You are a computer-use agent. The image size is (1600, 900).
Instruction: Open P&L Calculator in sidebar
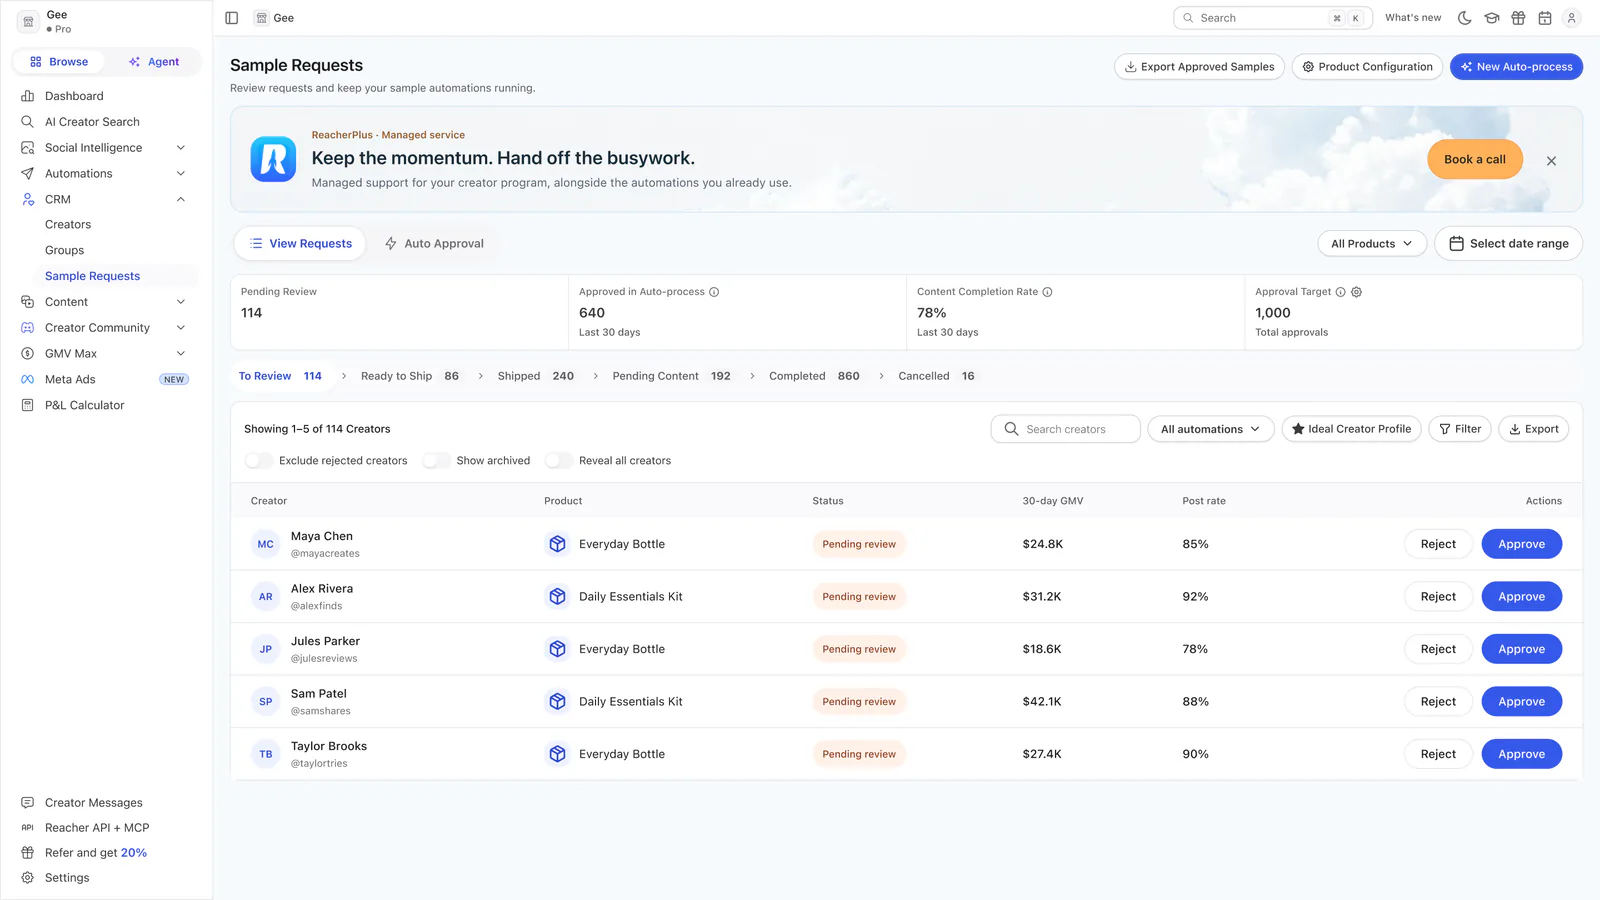(x=85, y=405)
